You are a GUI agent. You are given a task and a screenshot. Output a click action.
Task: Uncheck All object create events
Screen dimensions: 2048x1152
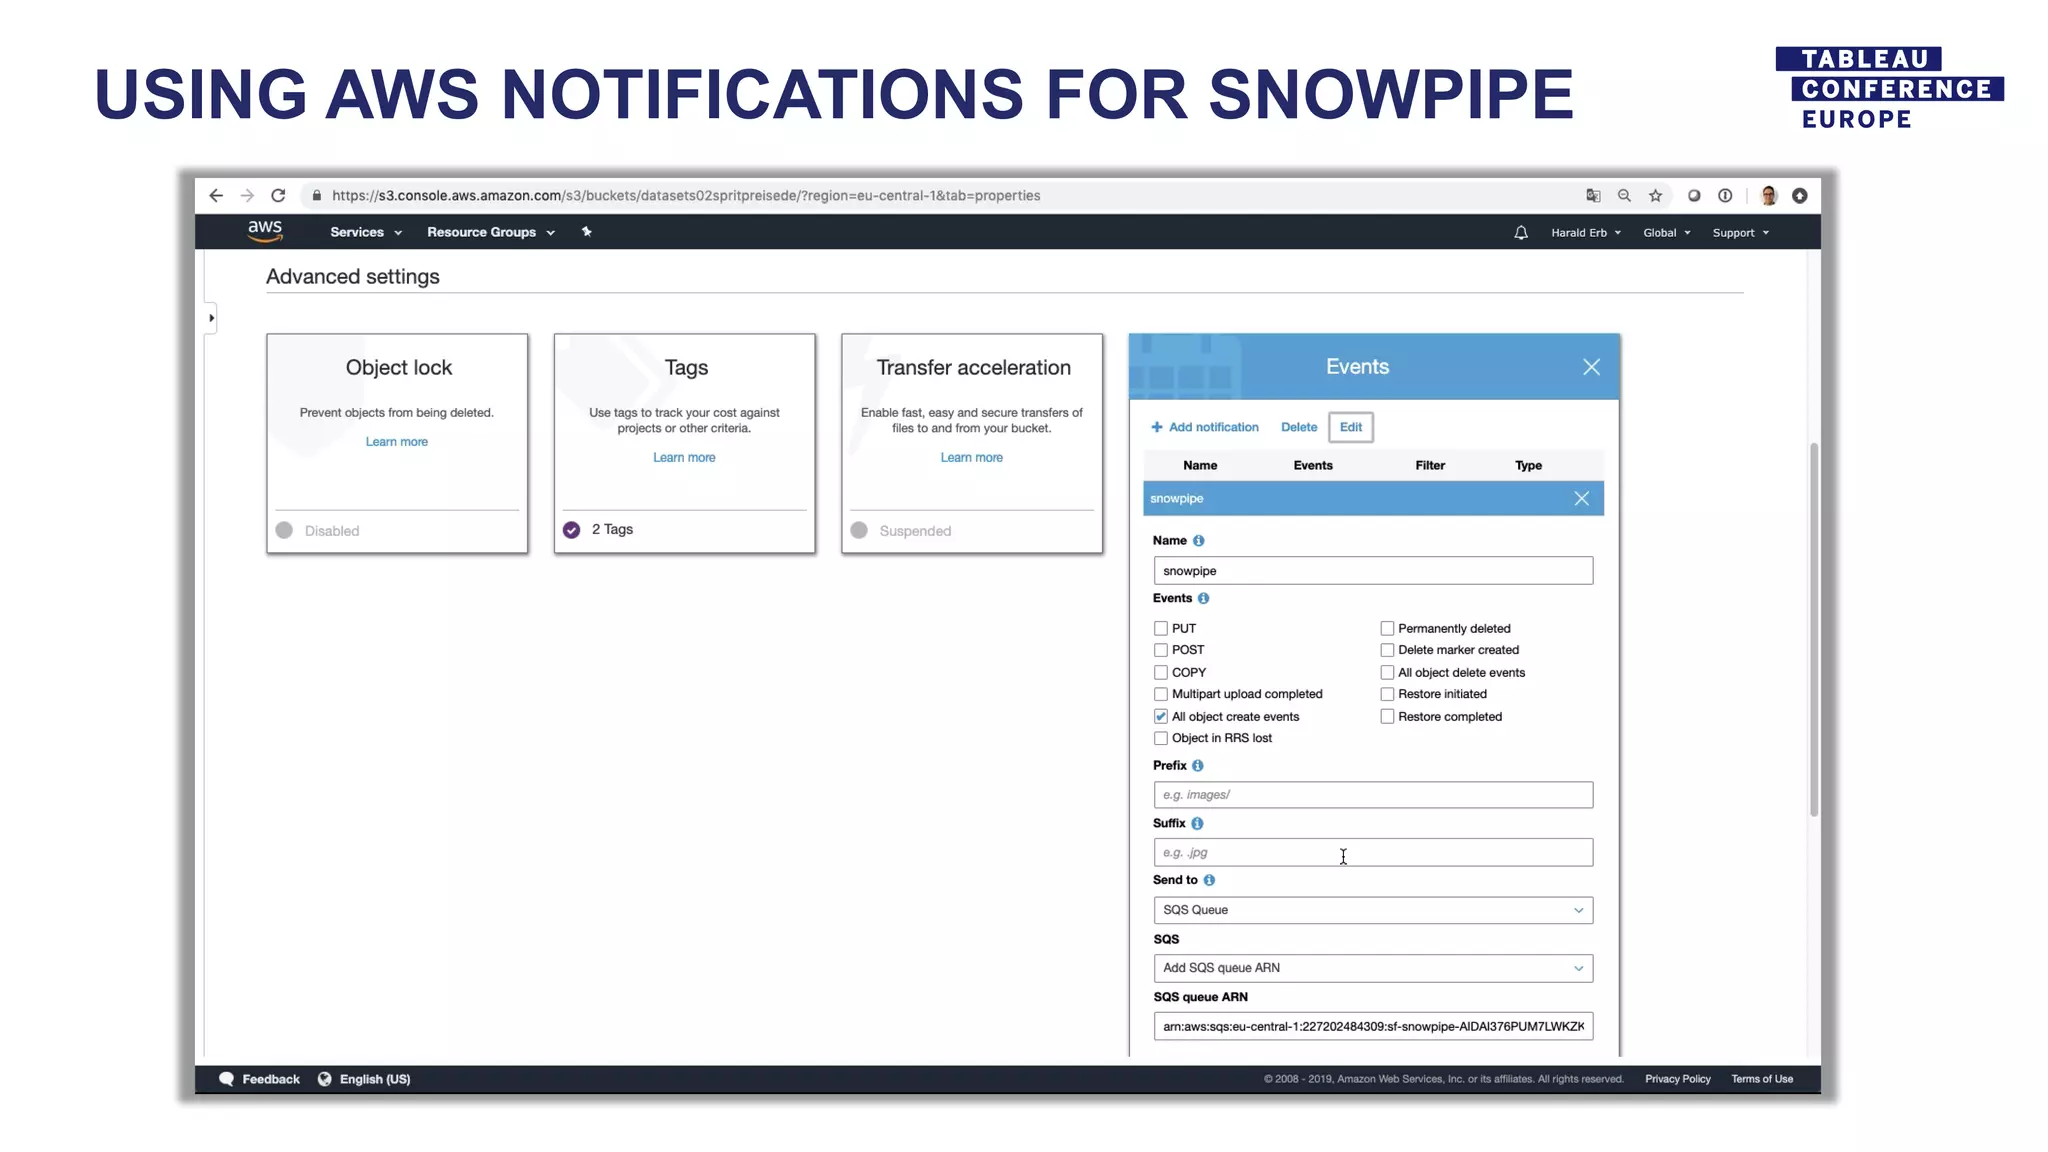[x=1161, y=717]
